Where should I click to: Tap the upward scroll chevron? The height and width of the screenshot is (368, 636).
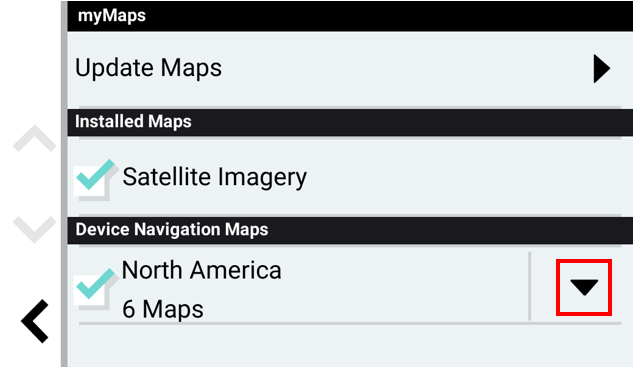coord(34,138)
